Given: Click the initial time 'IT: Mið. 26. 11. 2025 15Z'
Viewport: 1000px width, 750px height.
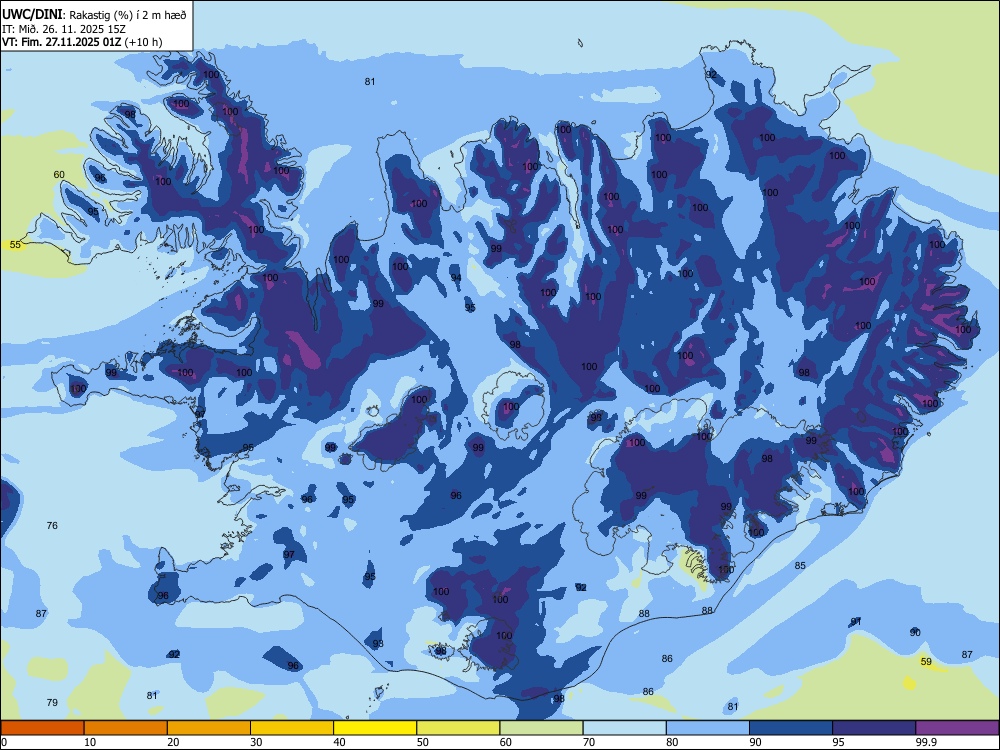Looking at the screenshot, I should pyautogui.click(x=64, y=29).
